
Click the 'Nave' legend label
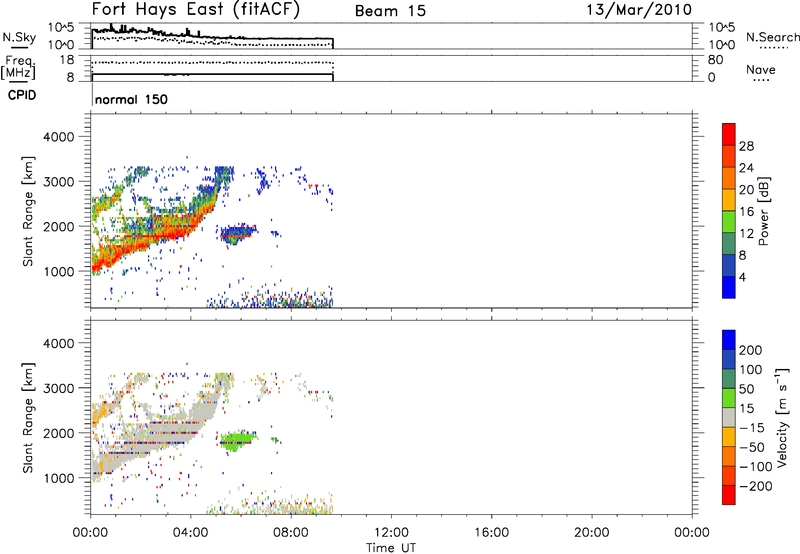(x=761, y=69)
